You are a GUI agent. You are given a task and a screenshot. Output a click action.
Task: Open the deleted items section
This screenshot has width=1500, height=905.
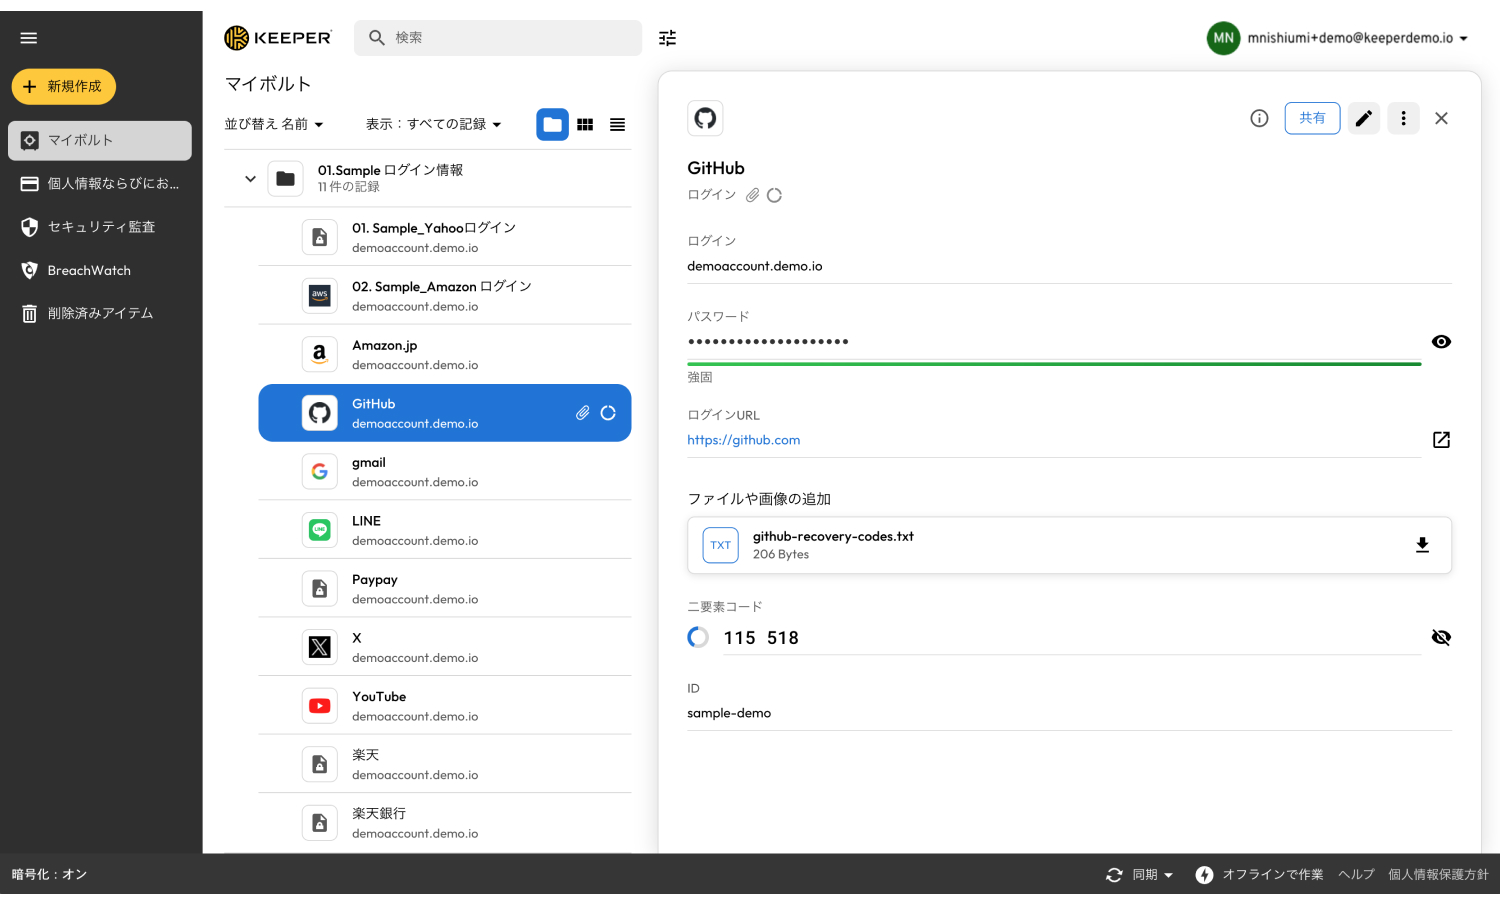tap(96, 313)
